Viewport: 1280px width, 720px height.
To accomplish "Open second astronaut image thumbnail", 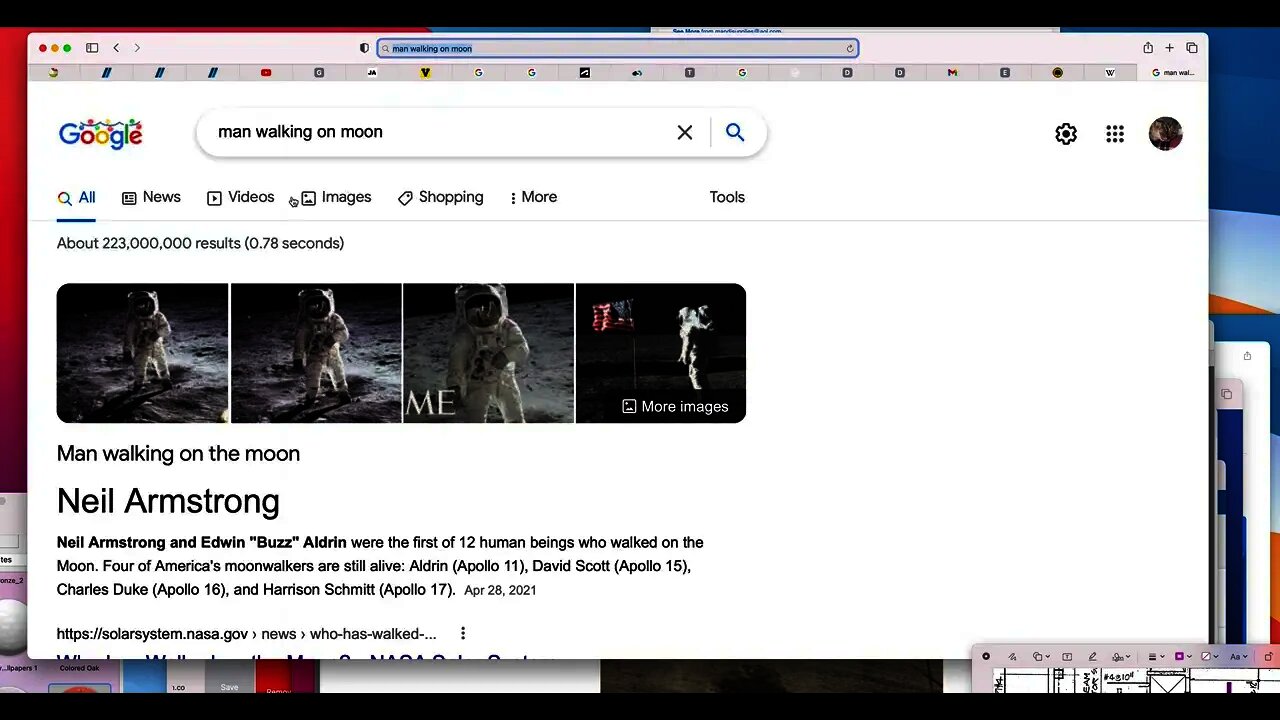I will tap(316, 353).
